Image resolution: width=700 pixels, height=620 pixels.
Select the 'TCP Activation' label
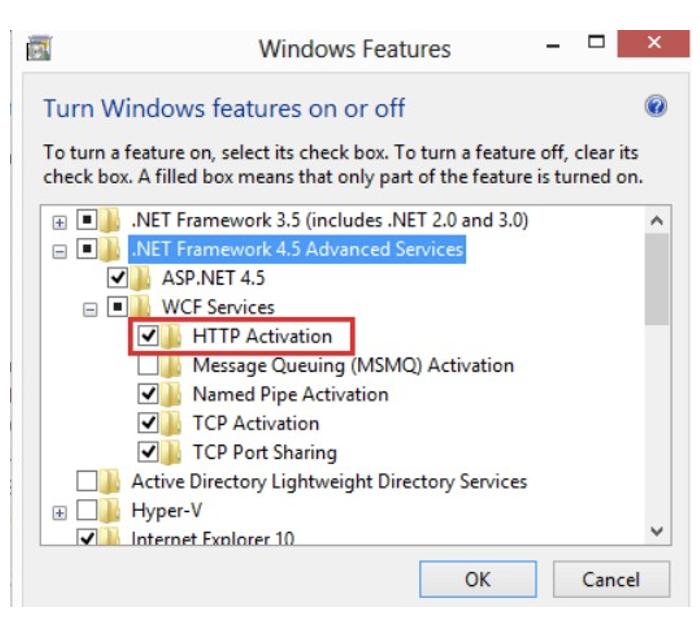256,424
